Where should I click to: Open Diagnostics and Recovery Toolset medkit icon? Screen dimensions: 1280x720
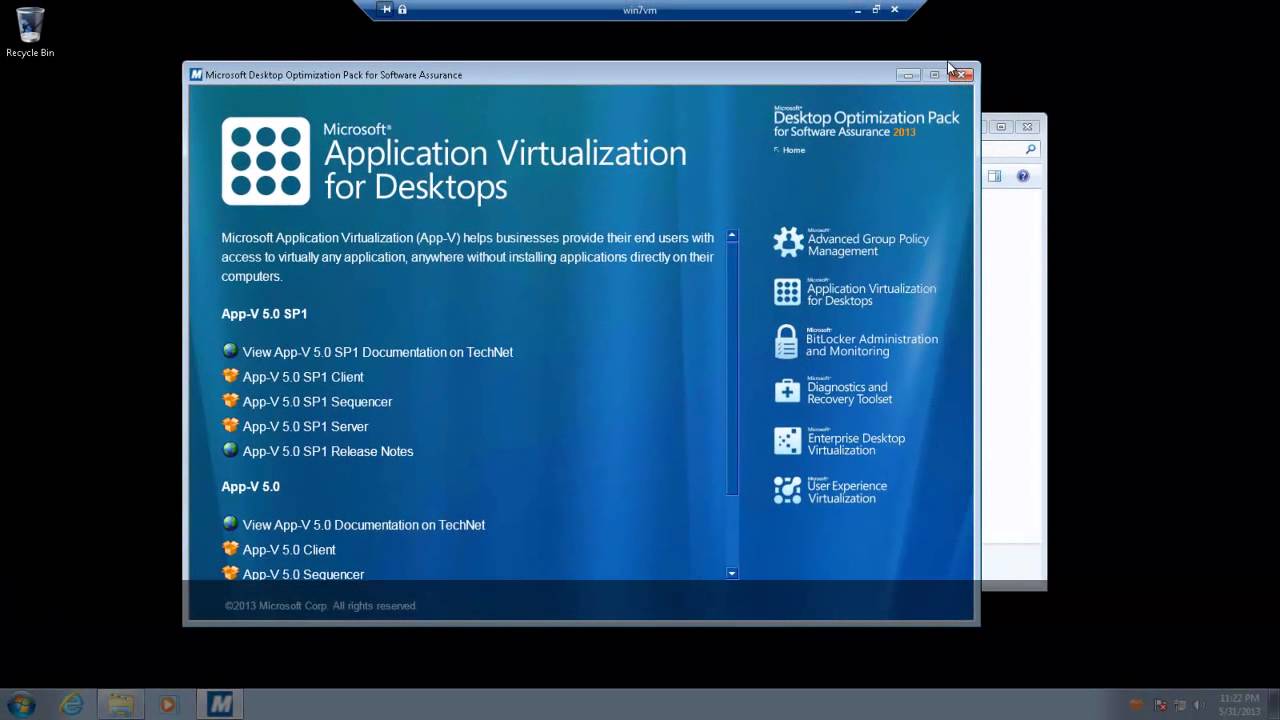tap(788, 391)
